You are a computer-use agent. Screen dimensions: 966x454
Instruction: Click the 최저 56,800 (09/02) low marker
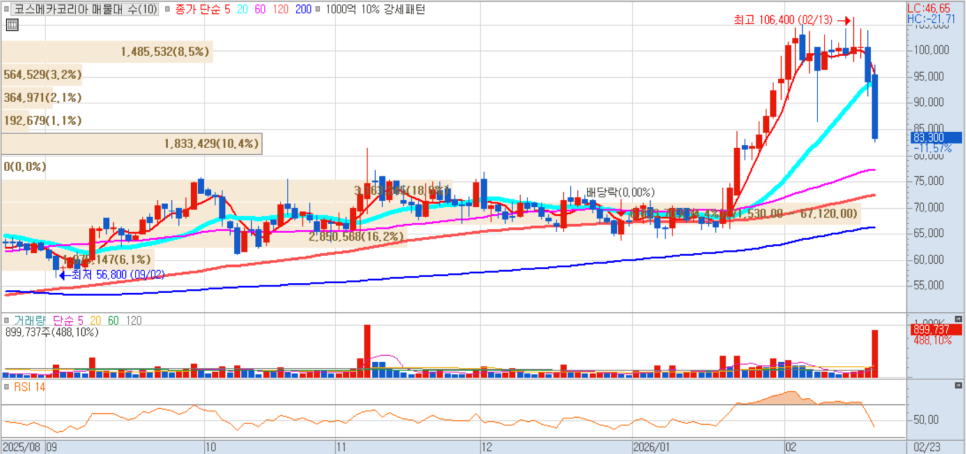tap(111, 275)
